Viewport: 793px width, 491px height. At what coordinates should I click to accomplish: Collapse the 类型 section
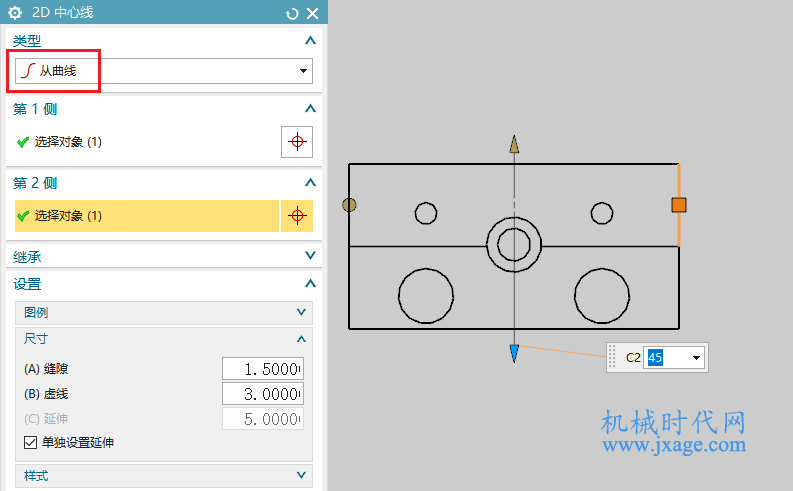click(311, 40)
